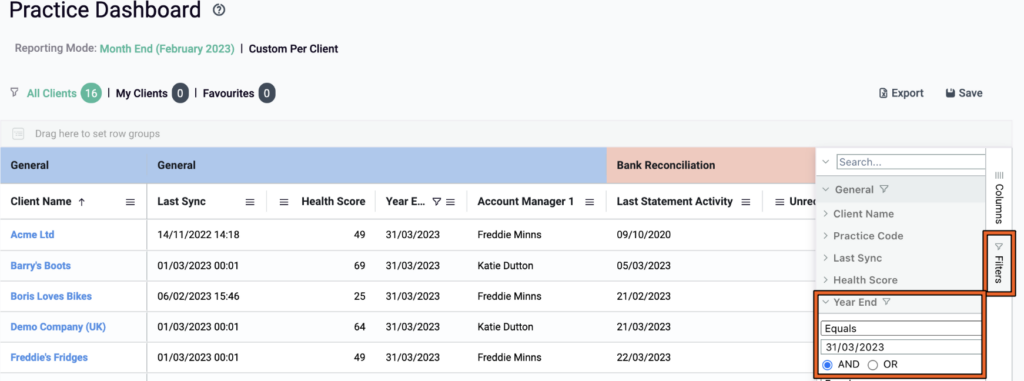The height and width of the screenshot is (381, 1024).
Task: Select Custom Per Client reporting mode
Action: pos(293,49)
